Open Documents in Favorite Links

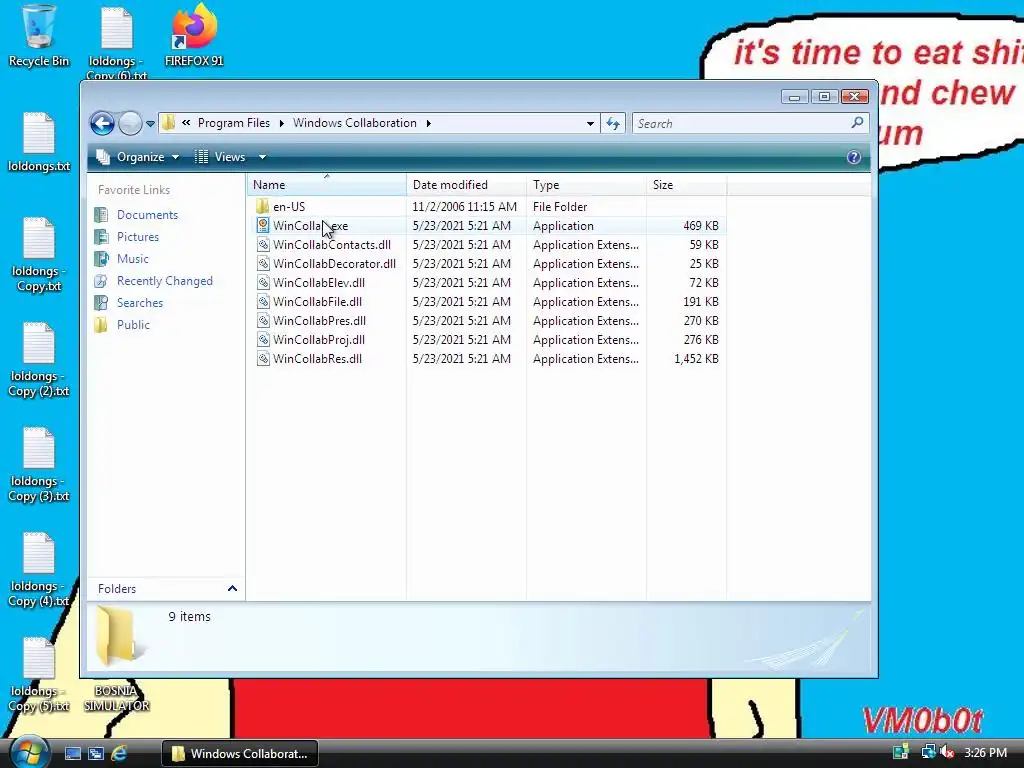pyautogui.click(x=147, y=215)
